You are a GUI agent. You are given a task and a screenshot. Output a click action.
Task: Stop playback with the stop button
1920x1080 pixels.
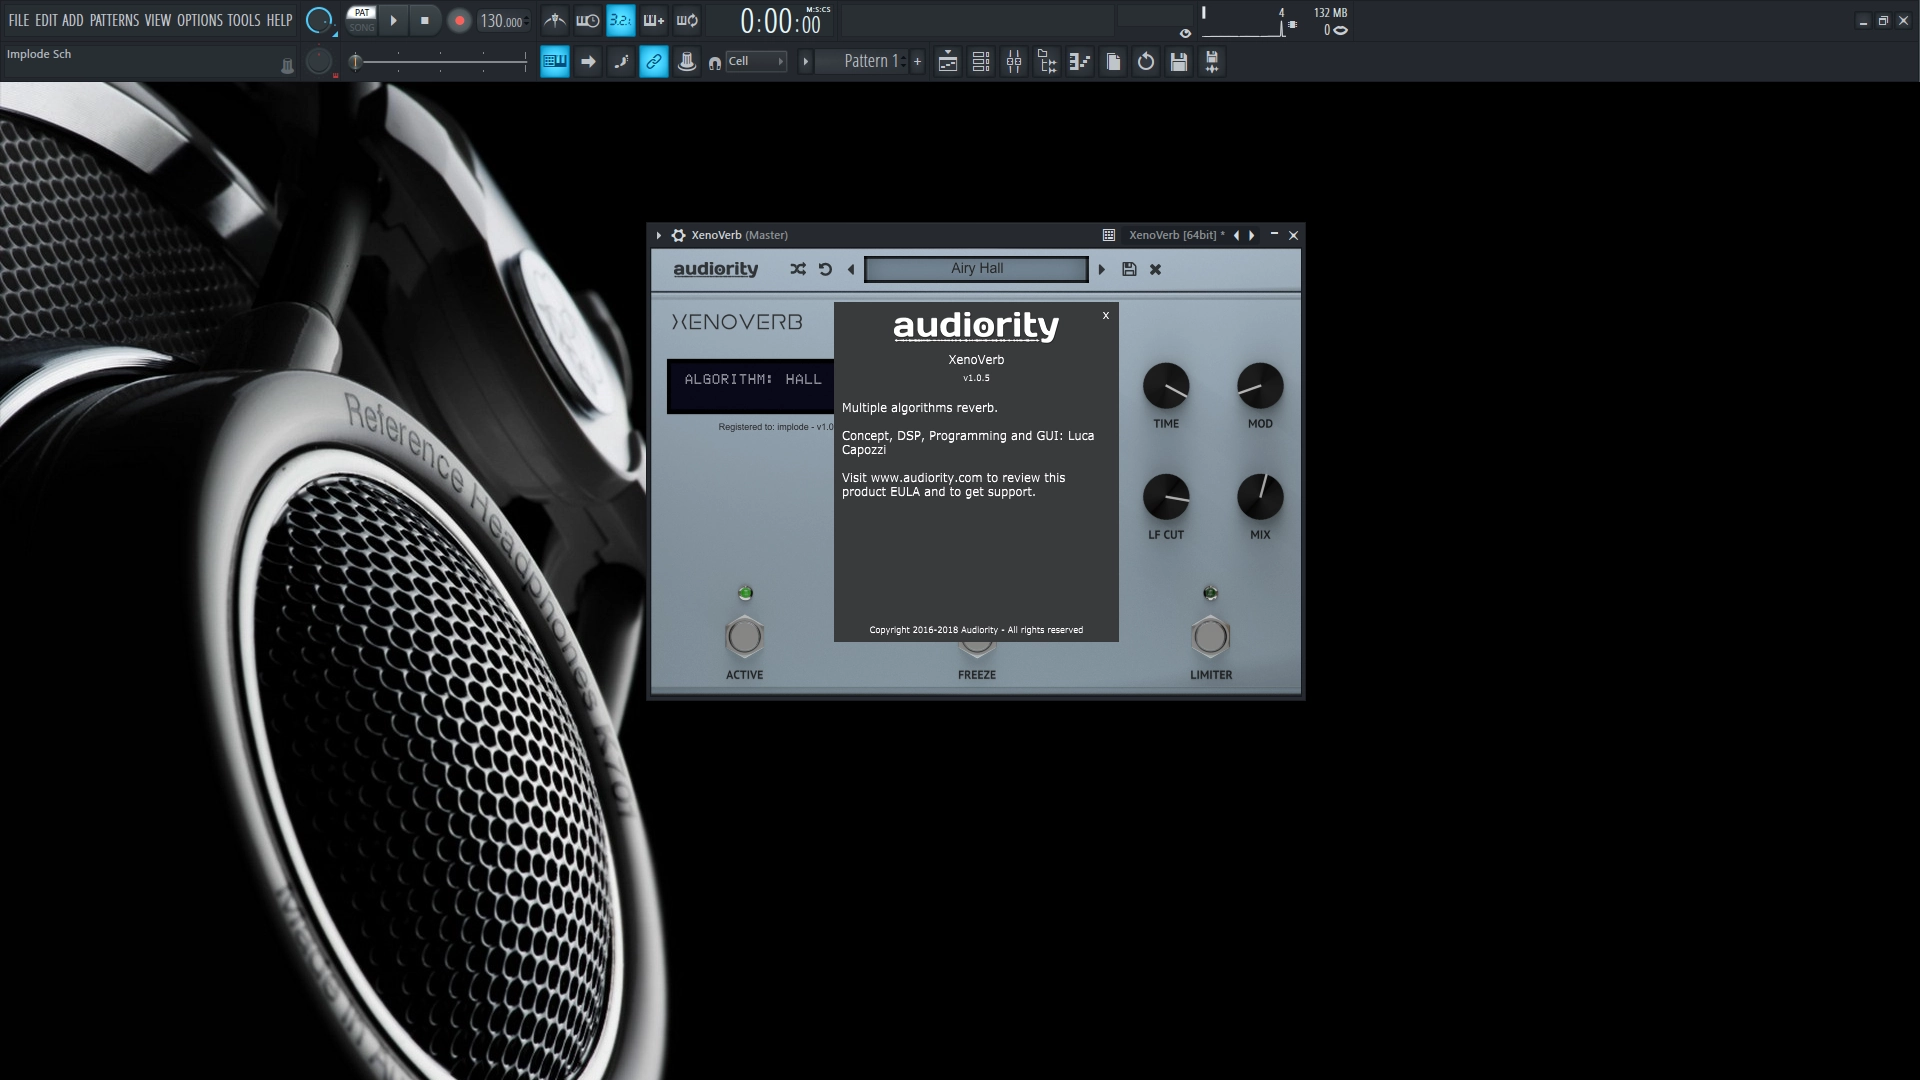click(x=425, y=20)
